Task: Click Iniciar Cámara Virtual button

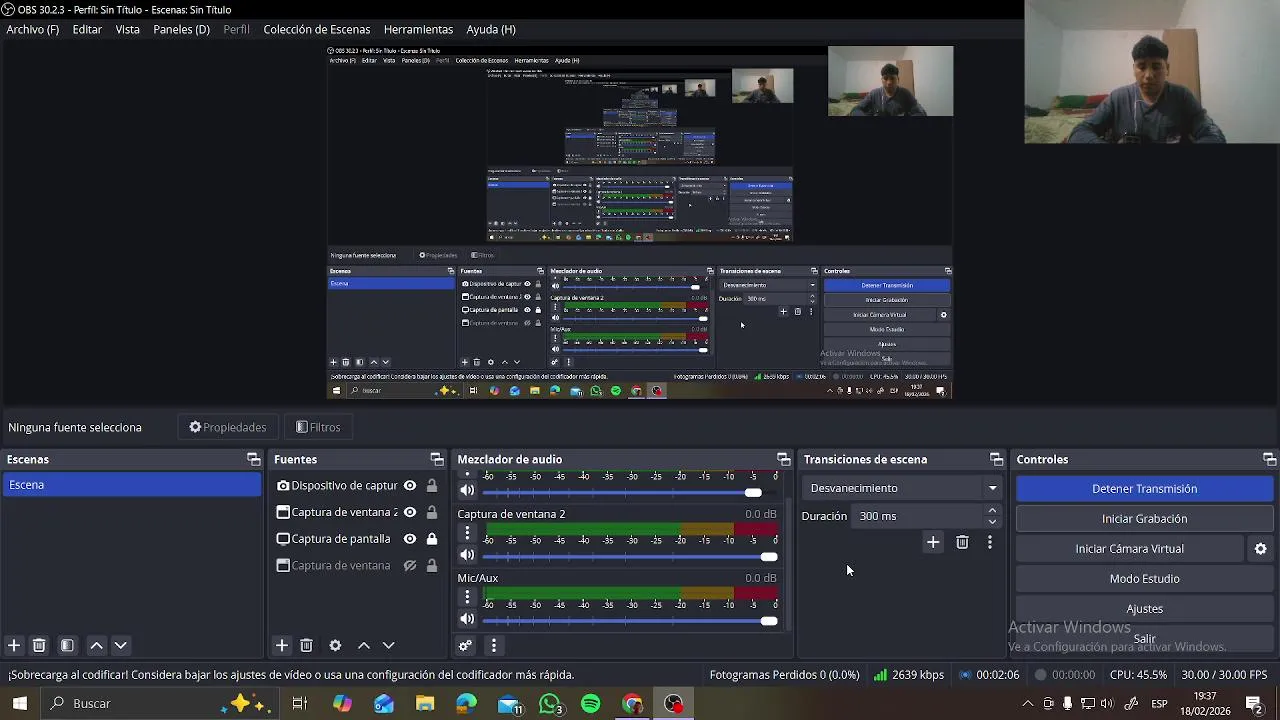Action: (x=1130, y=549)
